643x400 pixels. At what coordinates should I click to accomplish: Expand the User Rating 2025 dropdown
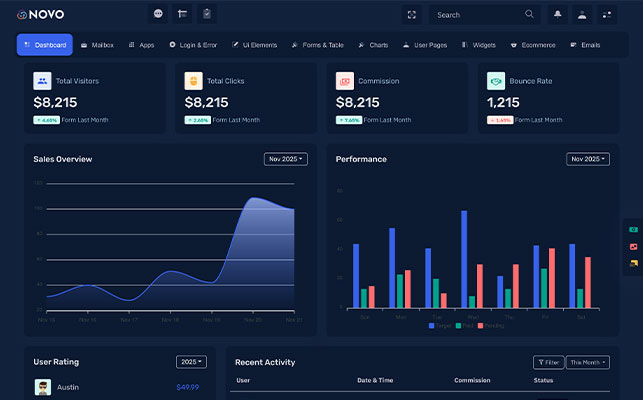pos(191,362)
